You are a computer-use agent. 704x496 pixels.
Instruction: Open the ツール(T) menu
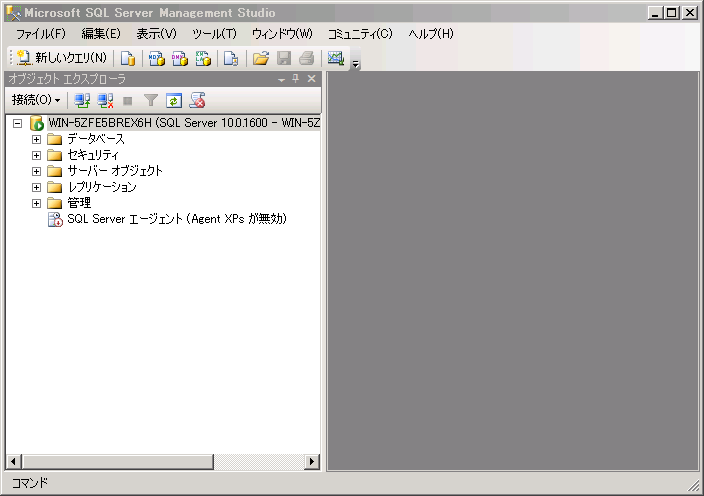214,34
